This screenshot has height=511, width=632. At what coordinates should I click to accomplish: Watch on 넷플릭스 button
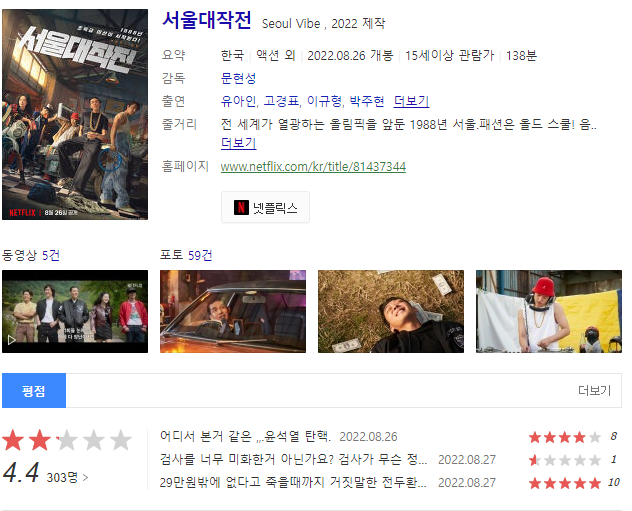265,208
